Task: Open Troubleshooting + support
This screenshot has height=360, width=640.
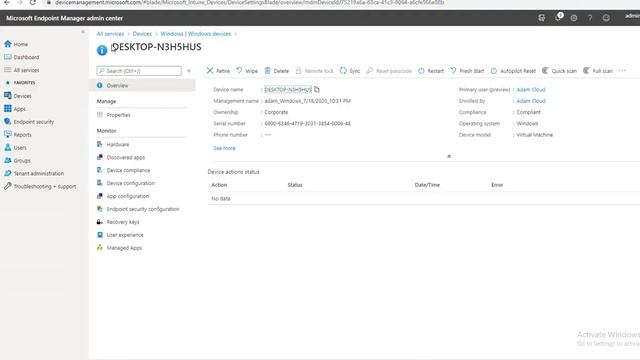Action: click(x=40, y=187)
